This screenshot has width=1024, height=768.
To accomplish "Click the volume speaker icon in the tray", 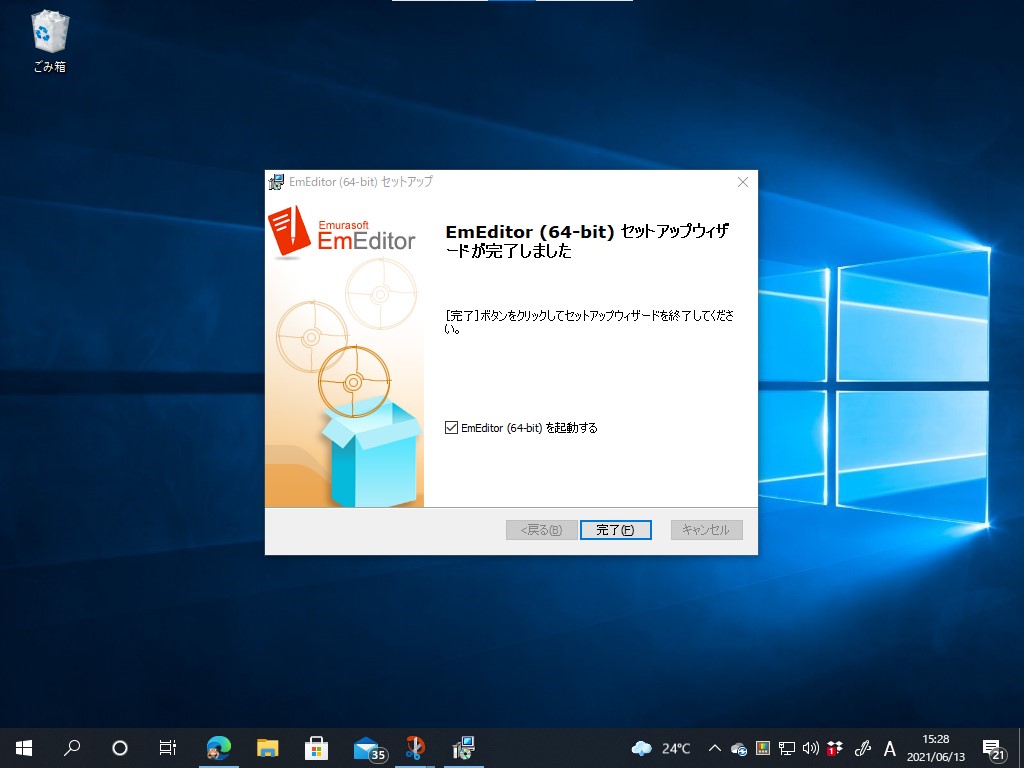I will click(x=810, y=747).
